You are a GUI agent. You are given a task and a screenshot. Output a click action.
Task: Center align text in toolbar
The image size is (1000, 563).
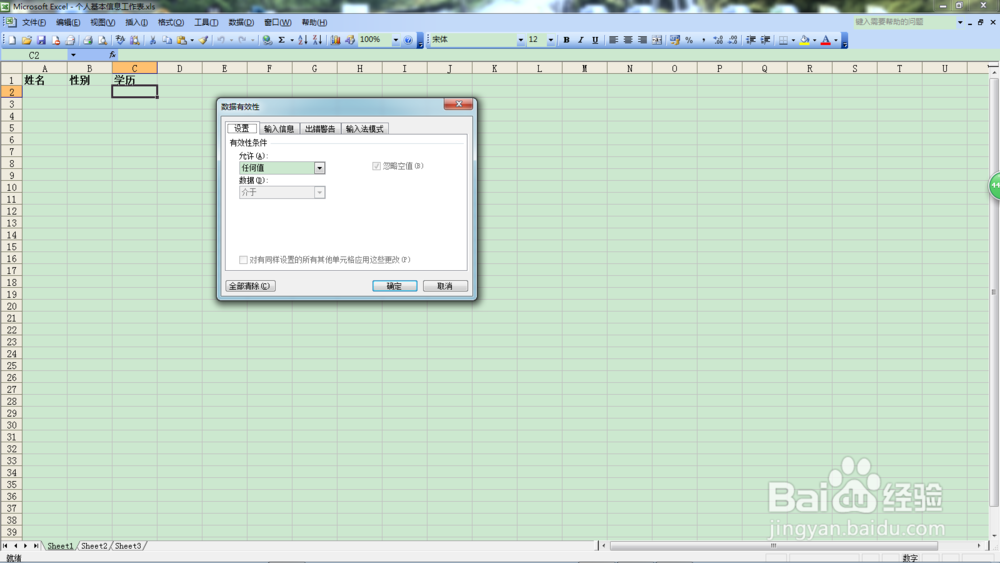[x=628, y=40]
